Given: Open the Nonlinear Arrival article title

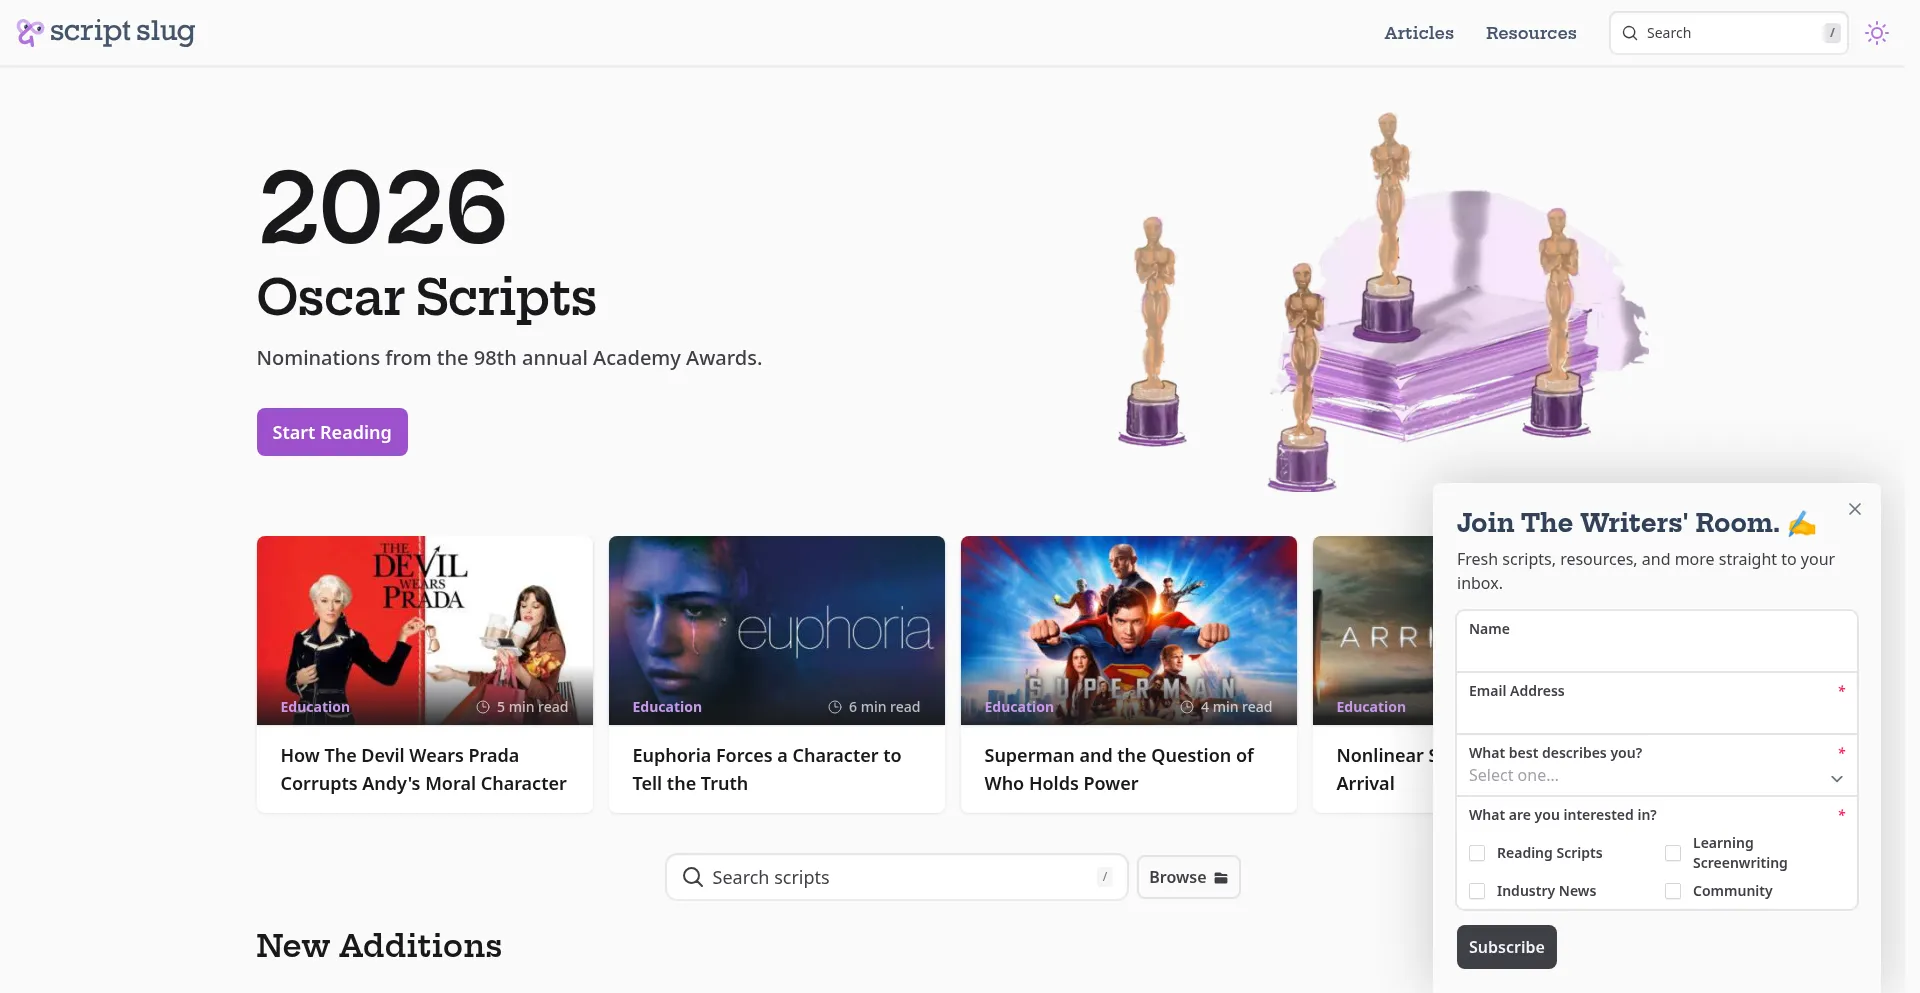Looking at the screenshot, I should (x=1384, y=770).
